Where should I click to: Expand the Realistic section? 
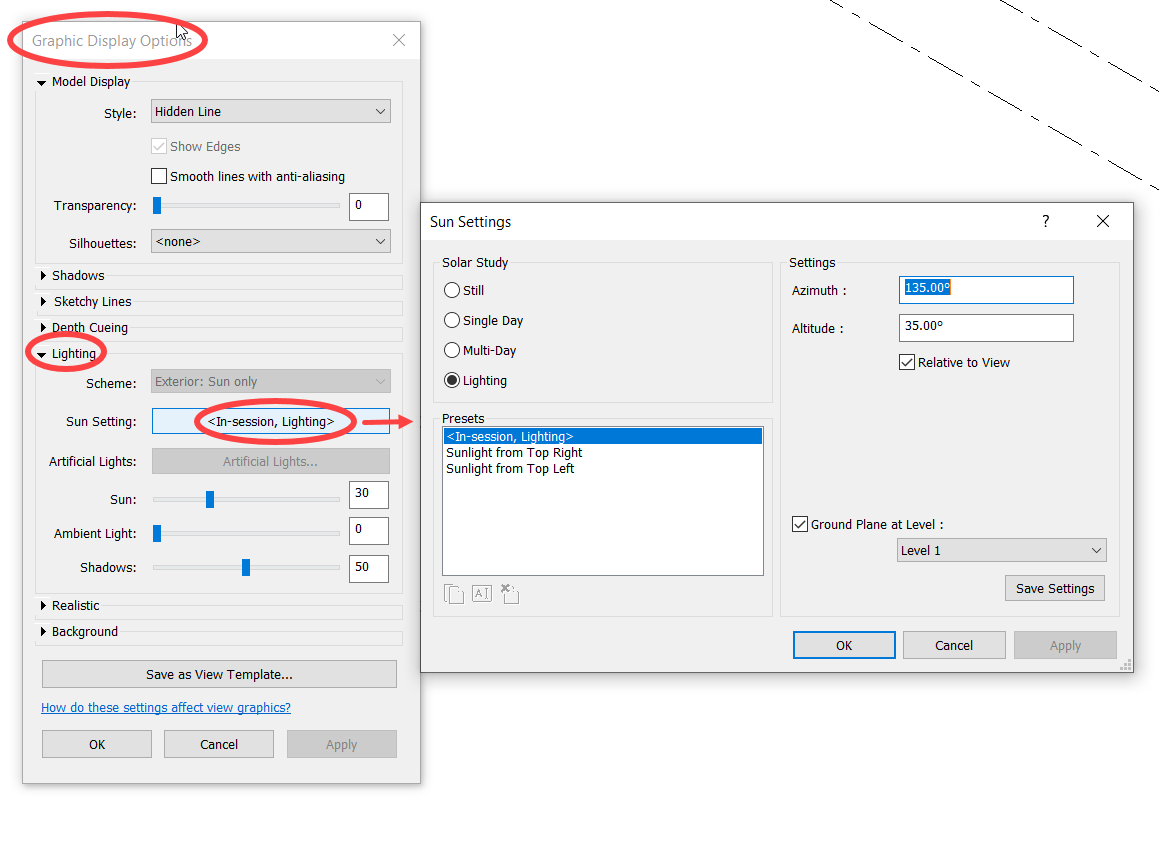coord(43,605)
